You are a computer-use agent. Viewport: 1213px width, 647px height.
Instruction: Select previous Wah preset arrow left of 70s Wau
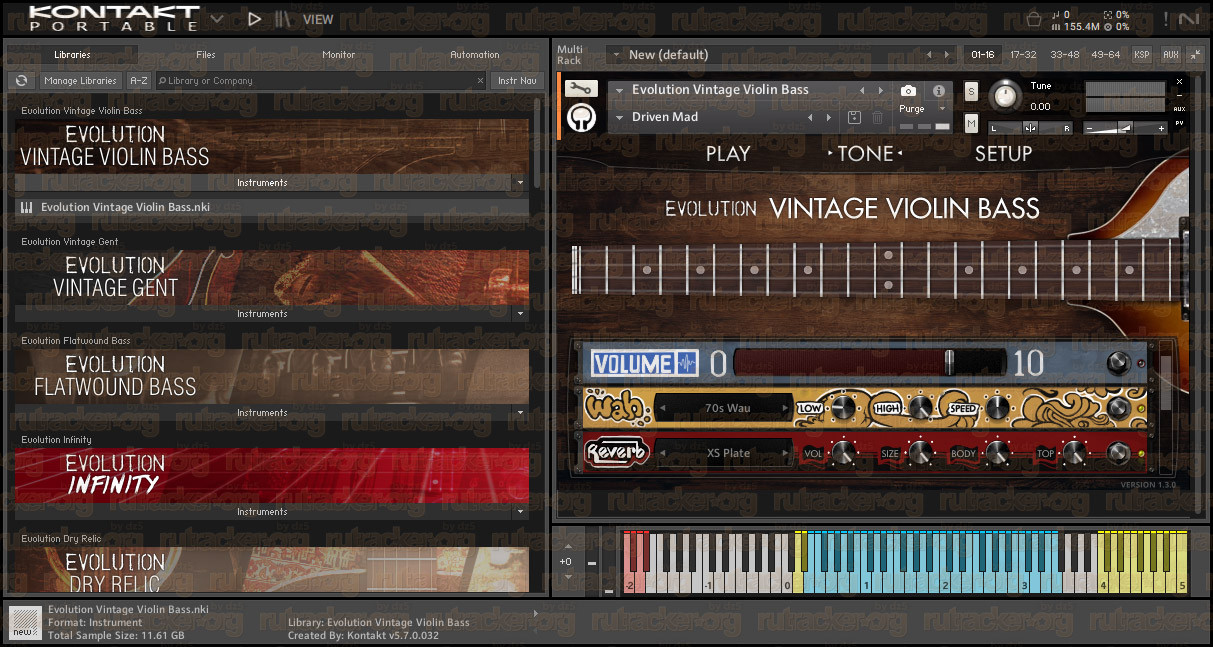point(662,408)
